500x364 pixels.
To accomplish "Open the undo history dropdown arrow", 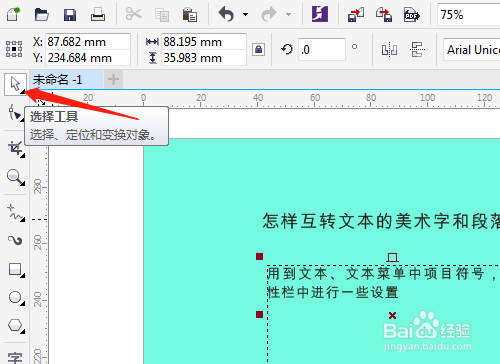I will (246, 14).
